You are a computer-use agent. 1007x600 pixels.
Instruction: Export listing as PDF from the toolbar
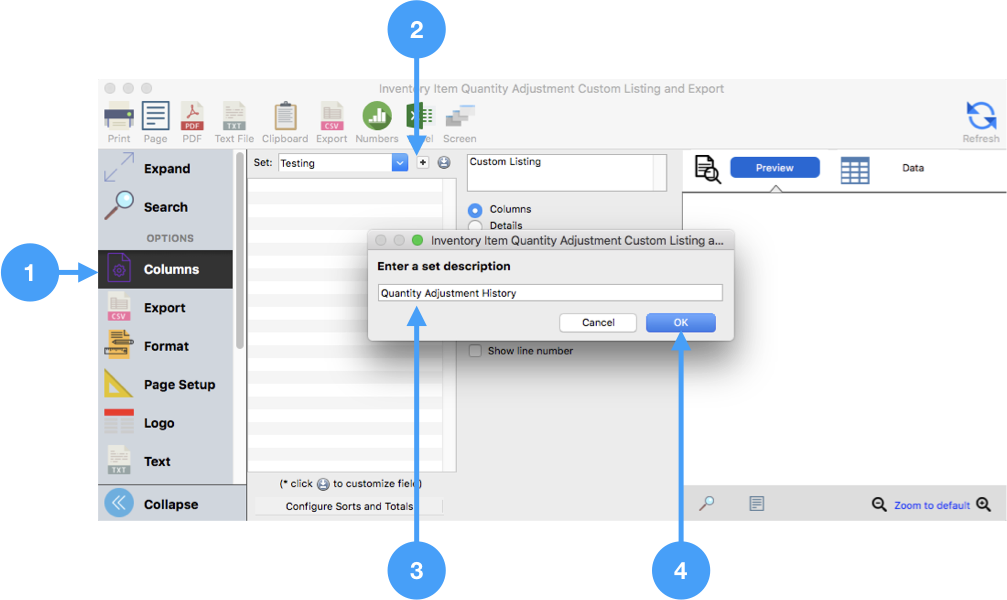(192, 120)
